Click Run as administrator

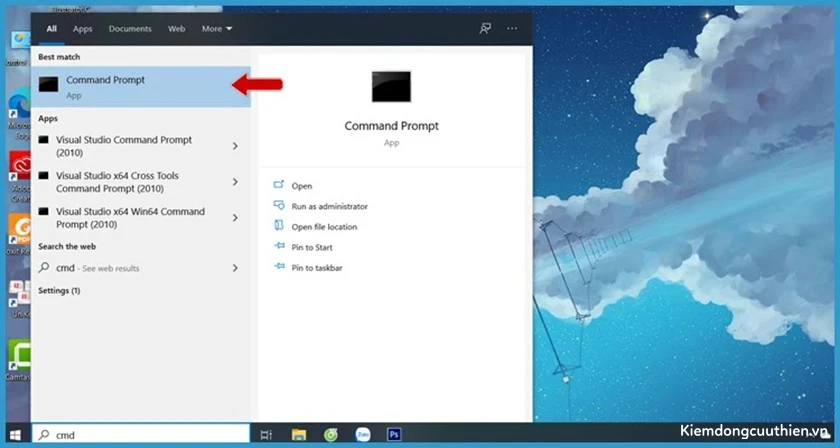tap(329, 206)
